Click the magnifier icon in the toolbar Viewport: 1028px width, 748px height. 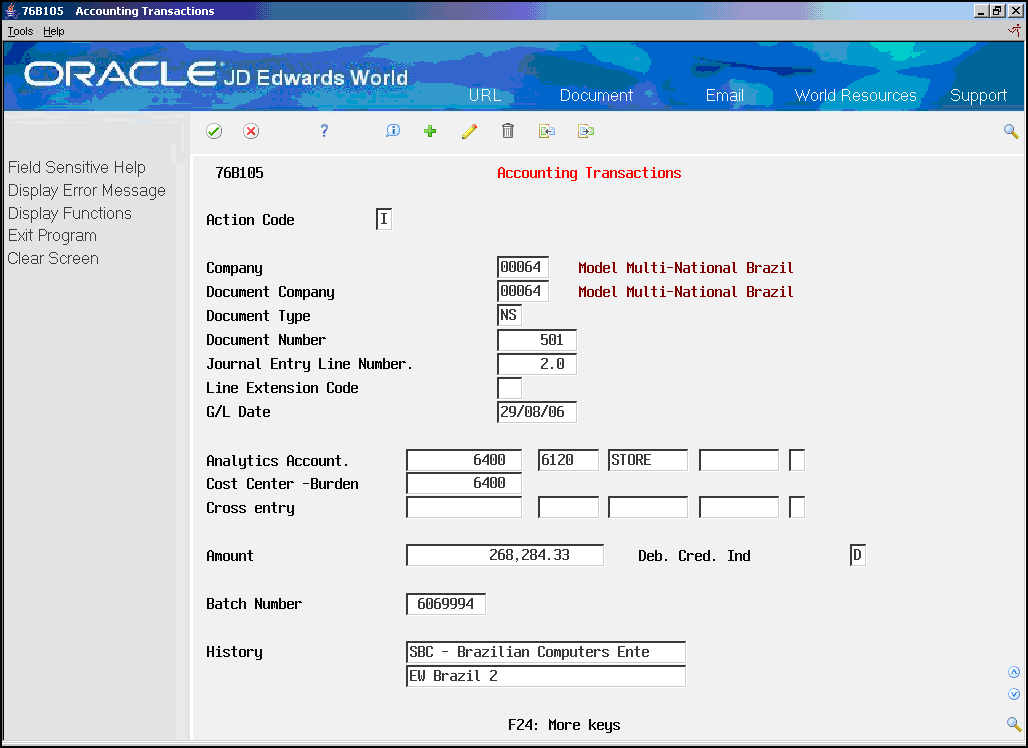pyautogui.click(x=1011, y=131)
